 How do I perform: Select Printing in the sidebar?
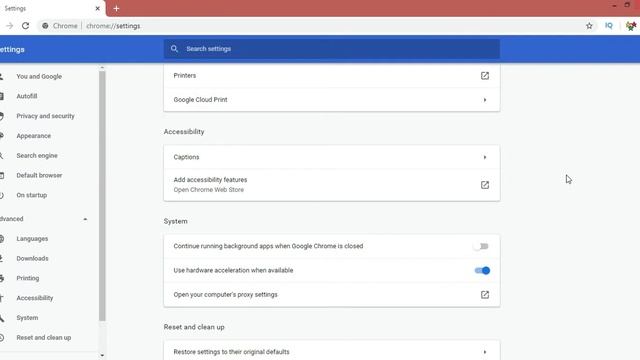[28, 278]
